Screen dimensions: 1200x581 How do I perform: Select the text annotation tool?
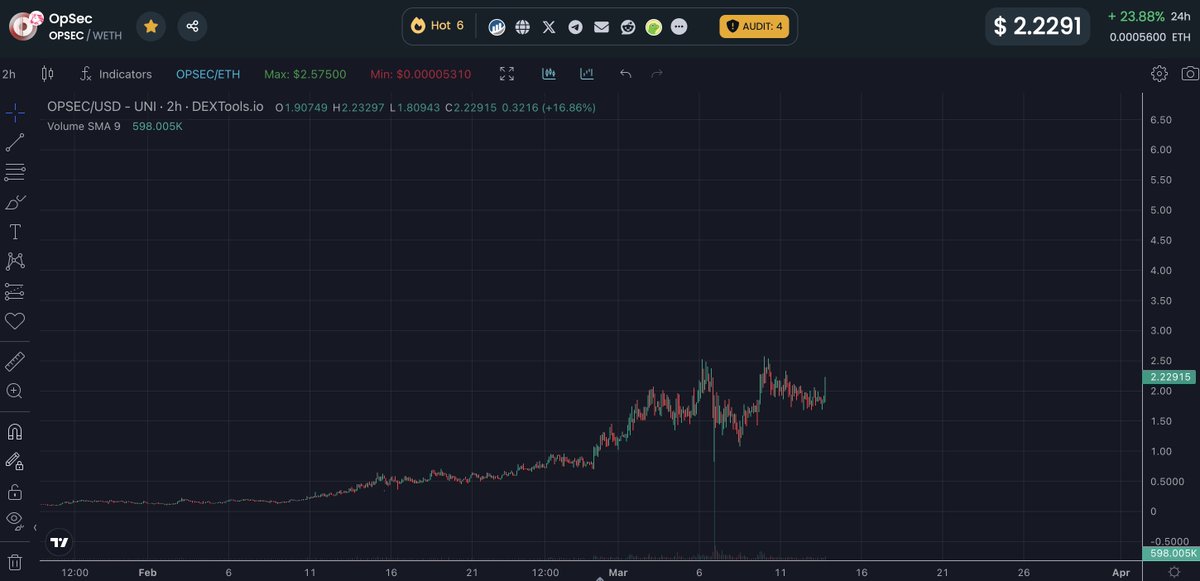15,232
